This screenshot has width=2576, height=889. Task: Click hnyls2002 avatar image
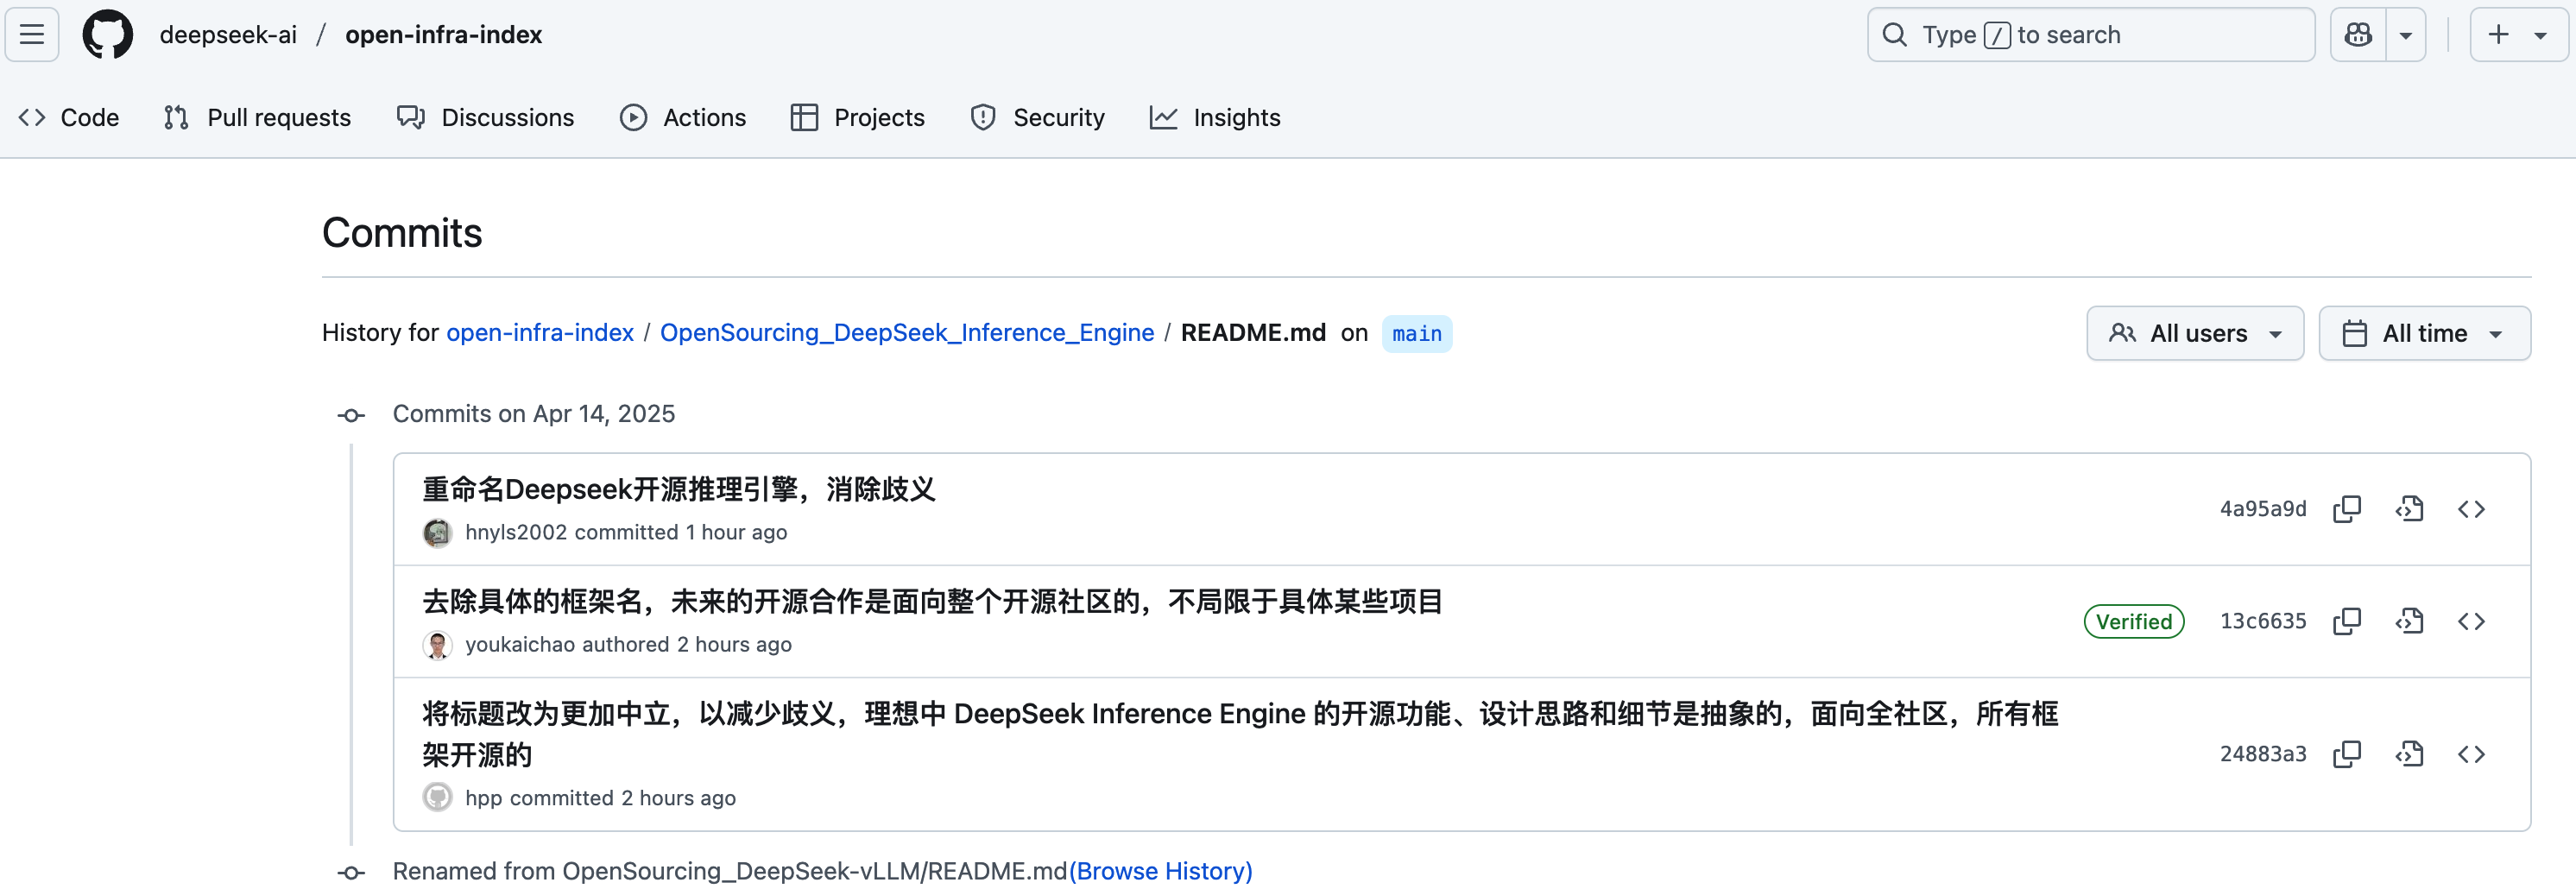pyautogui.click(x=437, y=533)
